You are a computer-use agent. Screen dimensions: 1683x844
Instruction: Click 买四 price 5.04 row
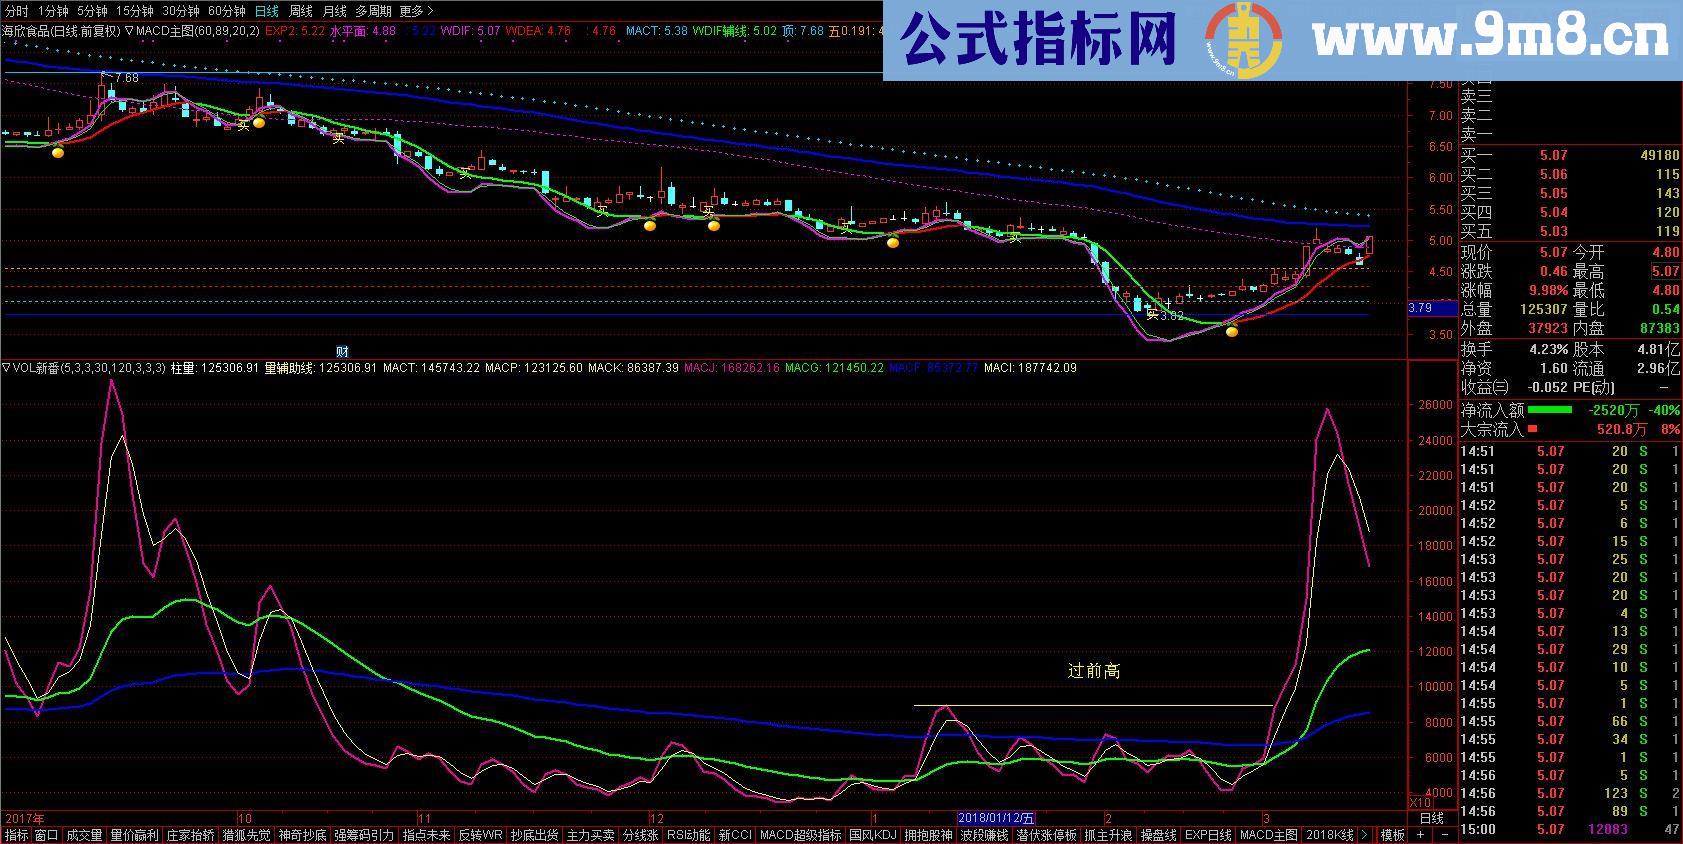(1570, 213)
